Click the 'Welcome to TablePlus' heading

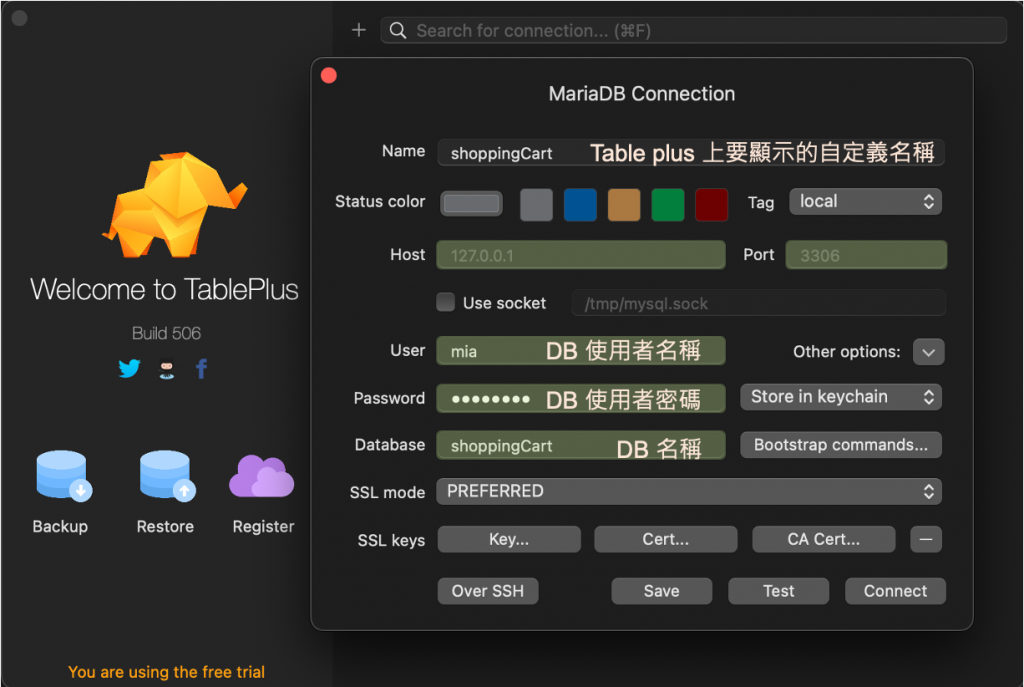[x=165, y=289]
